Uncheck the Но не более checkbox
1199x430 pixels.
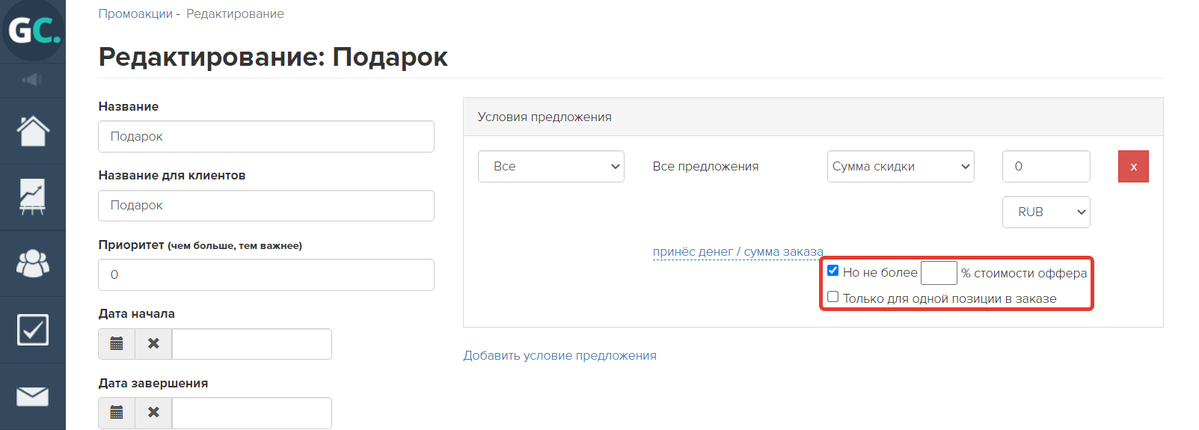[833, 271]
